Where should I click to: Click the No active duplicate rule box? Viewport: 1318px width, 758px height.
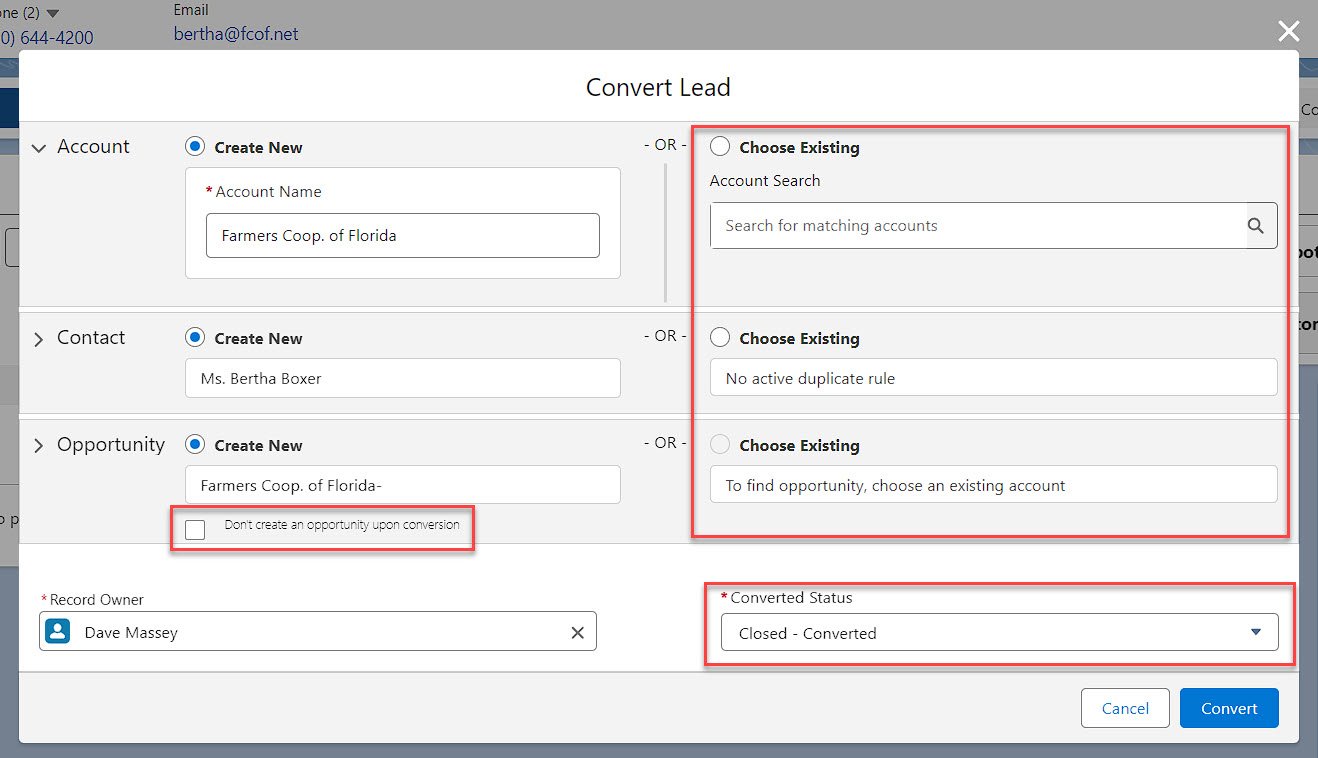(994, 378)
